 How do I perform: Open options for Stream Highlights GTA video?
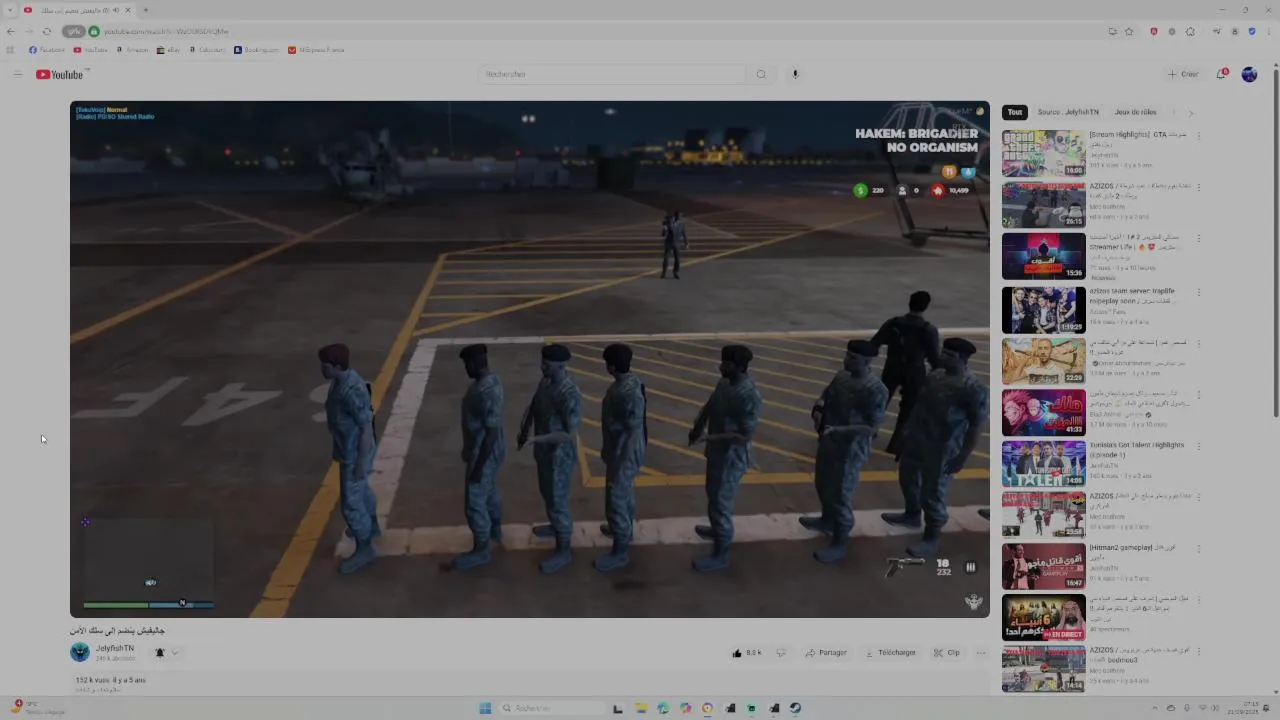[1199, 136]
